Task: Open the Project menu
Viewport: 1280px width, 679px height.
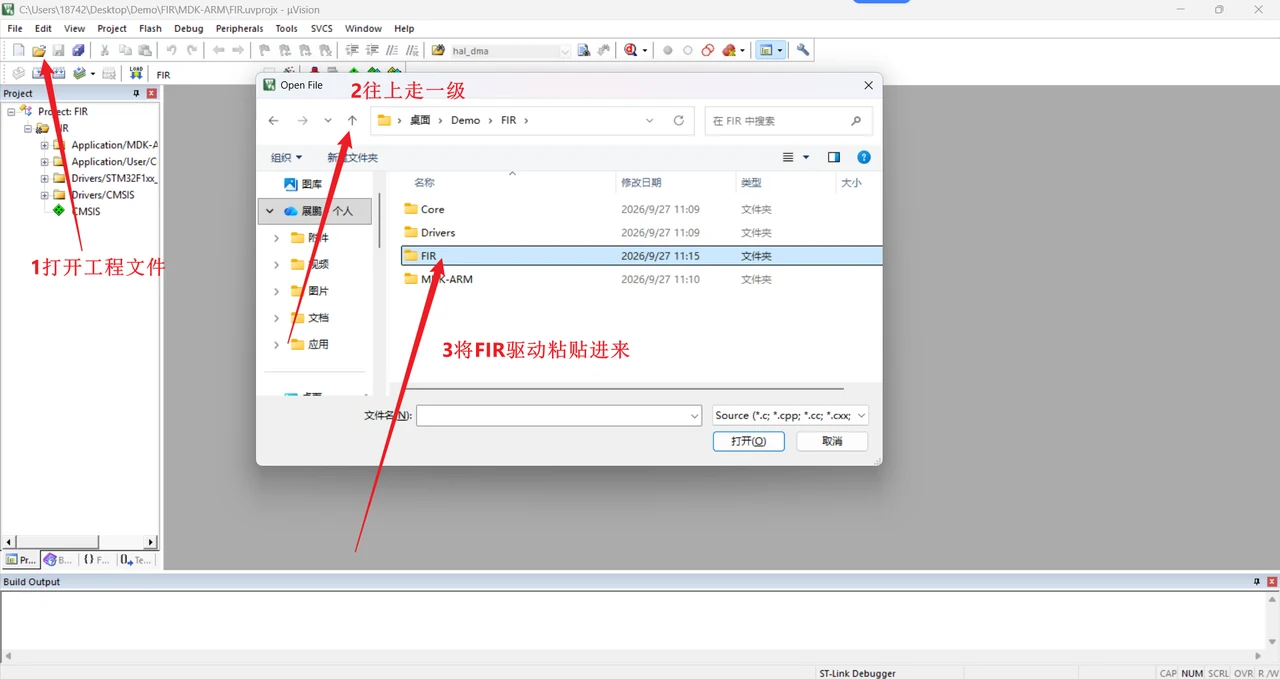Action: 112,29
